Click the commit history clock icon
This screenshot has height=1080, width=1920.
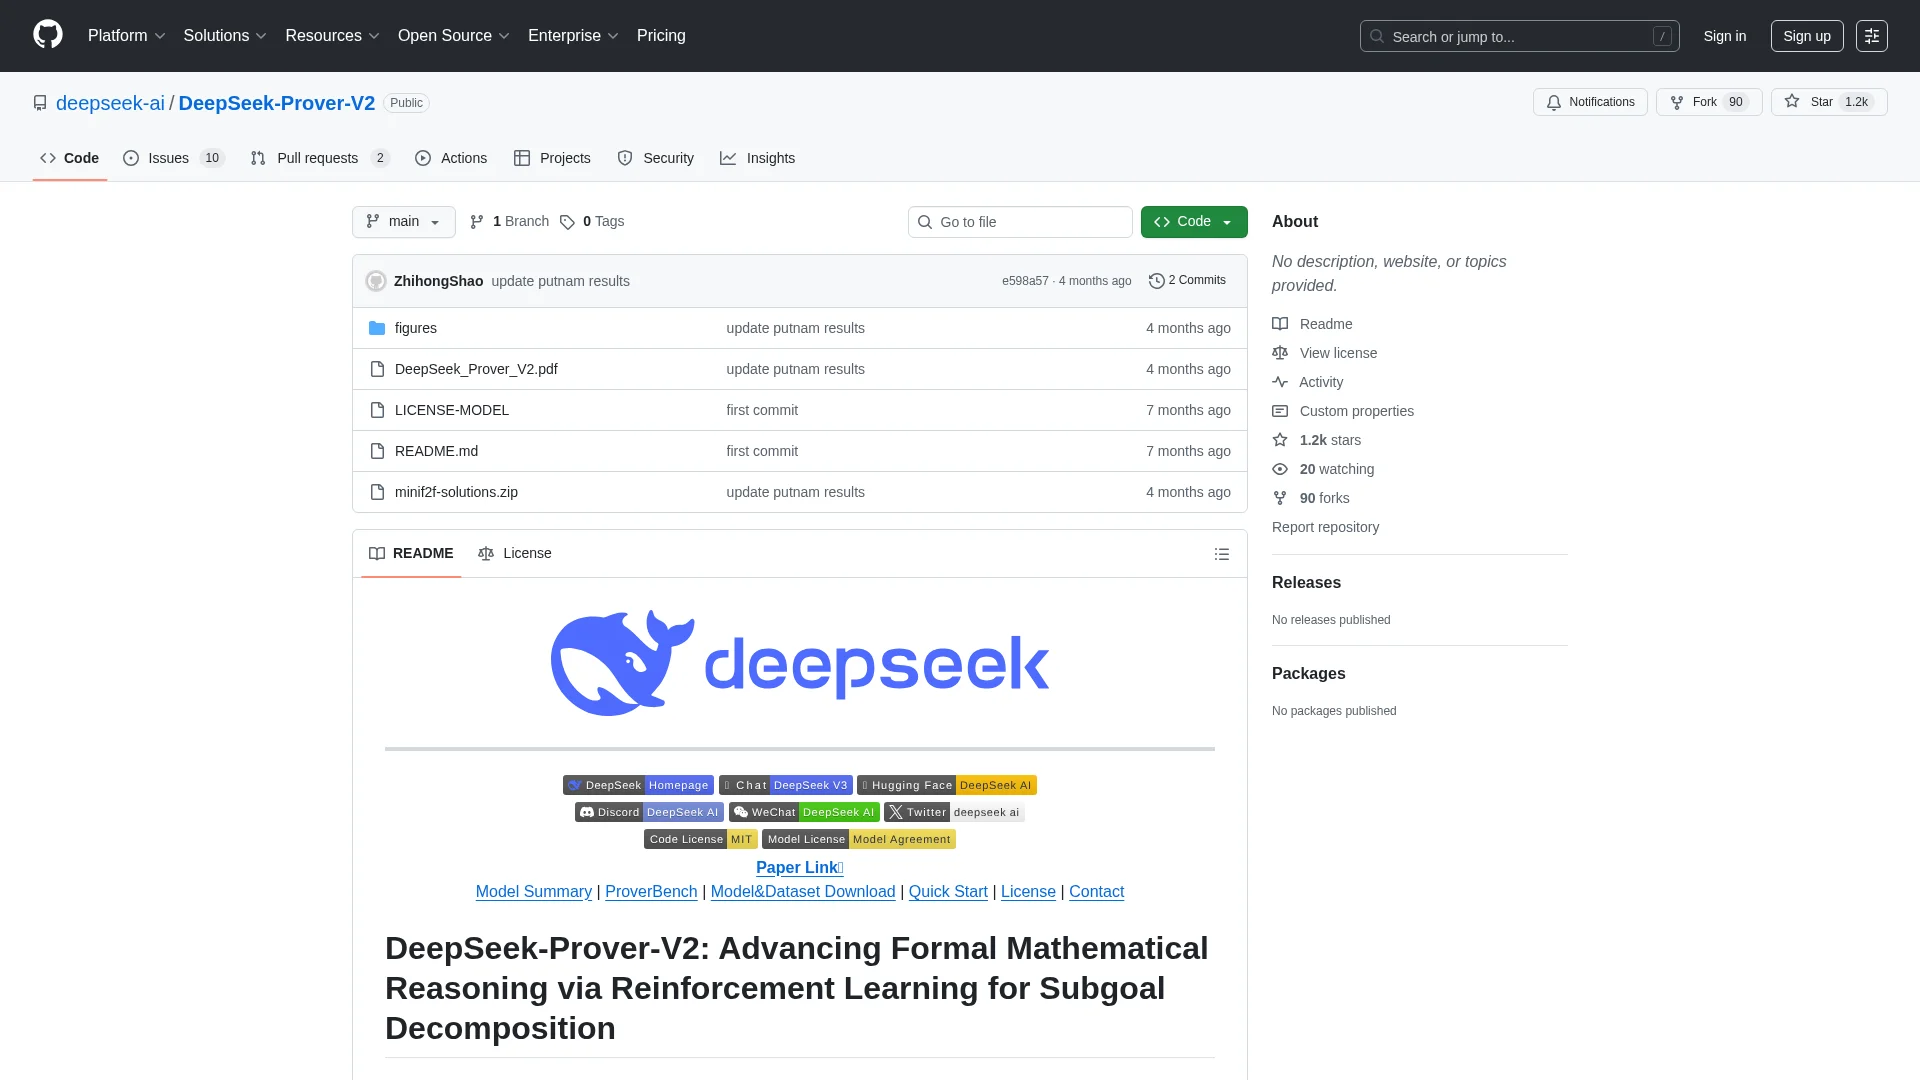pyautogui.click(x=1156, y=281)
